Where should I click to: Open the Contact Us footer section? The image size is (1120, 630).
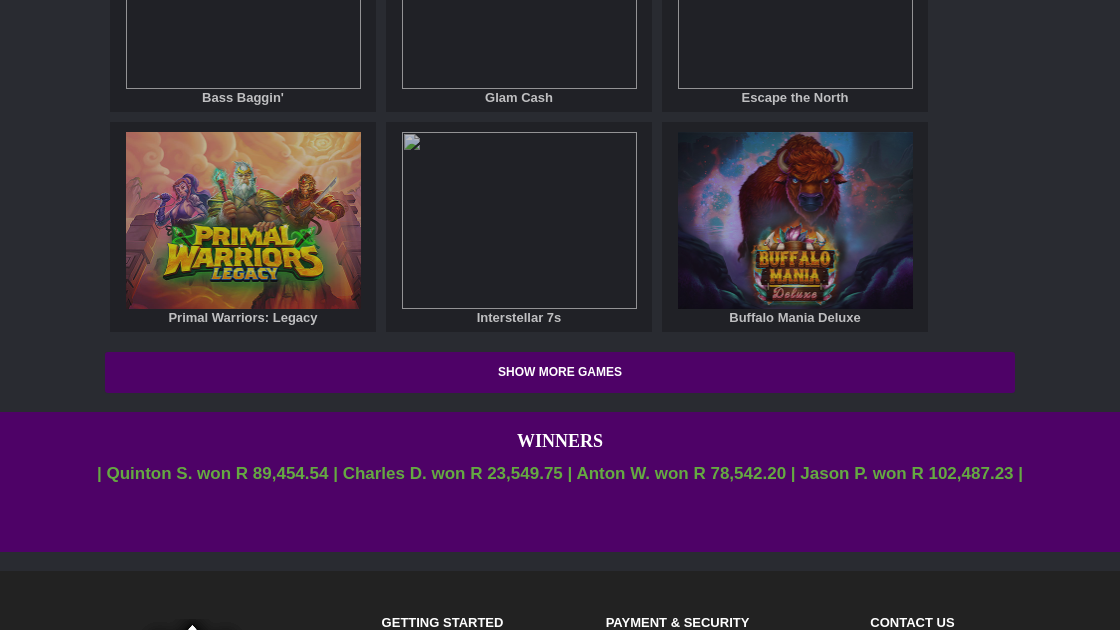pos(912,622)
